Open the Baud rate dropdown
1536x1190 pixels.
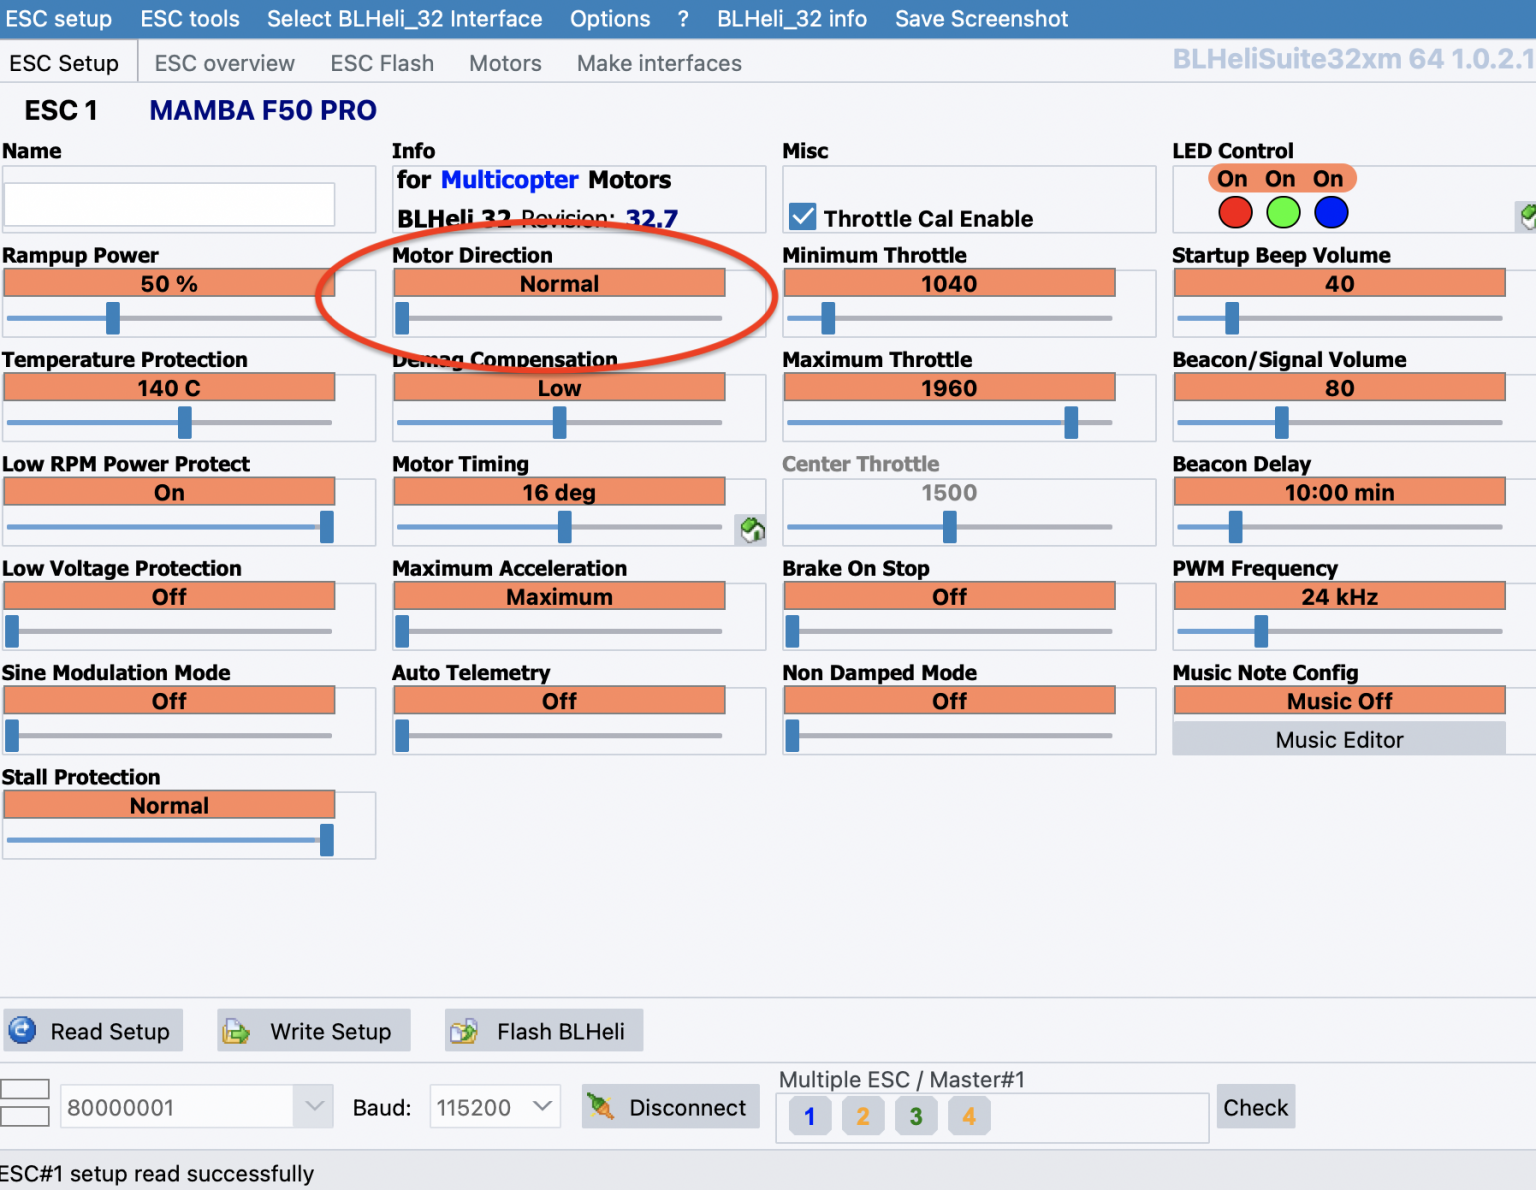tap(542, 1107)
